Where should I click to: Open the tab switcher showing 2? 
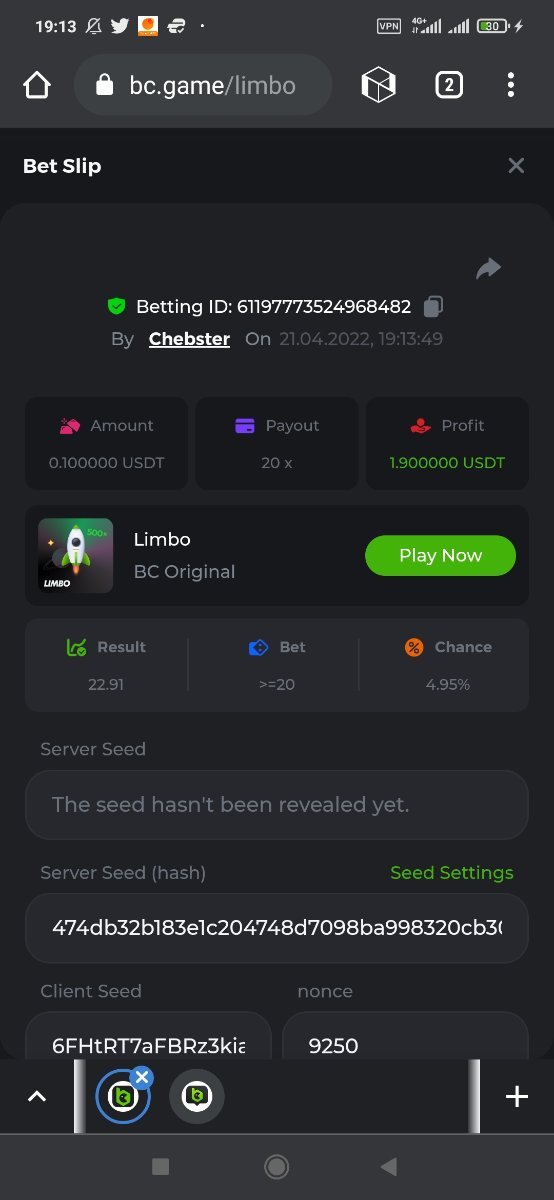449,86
